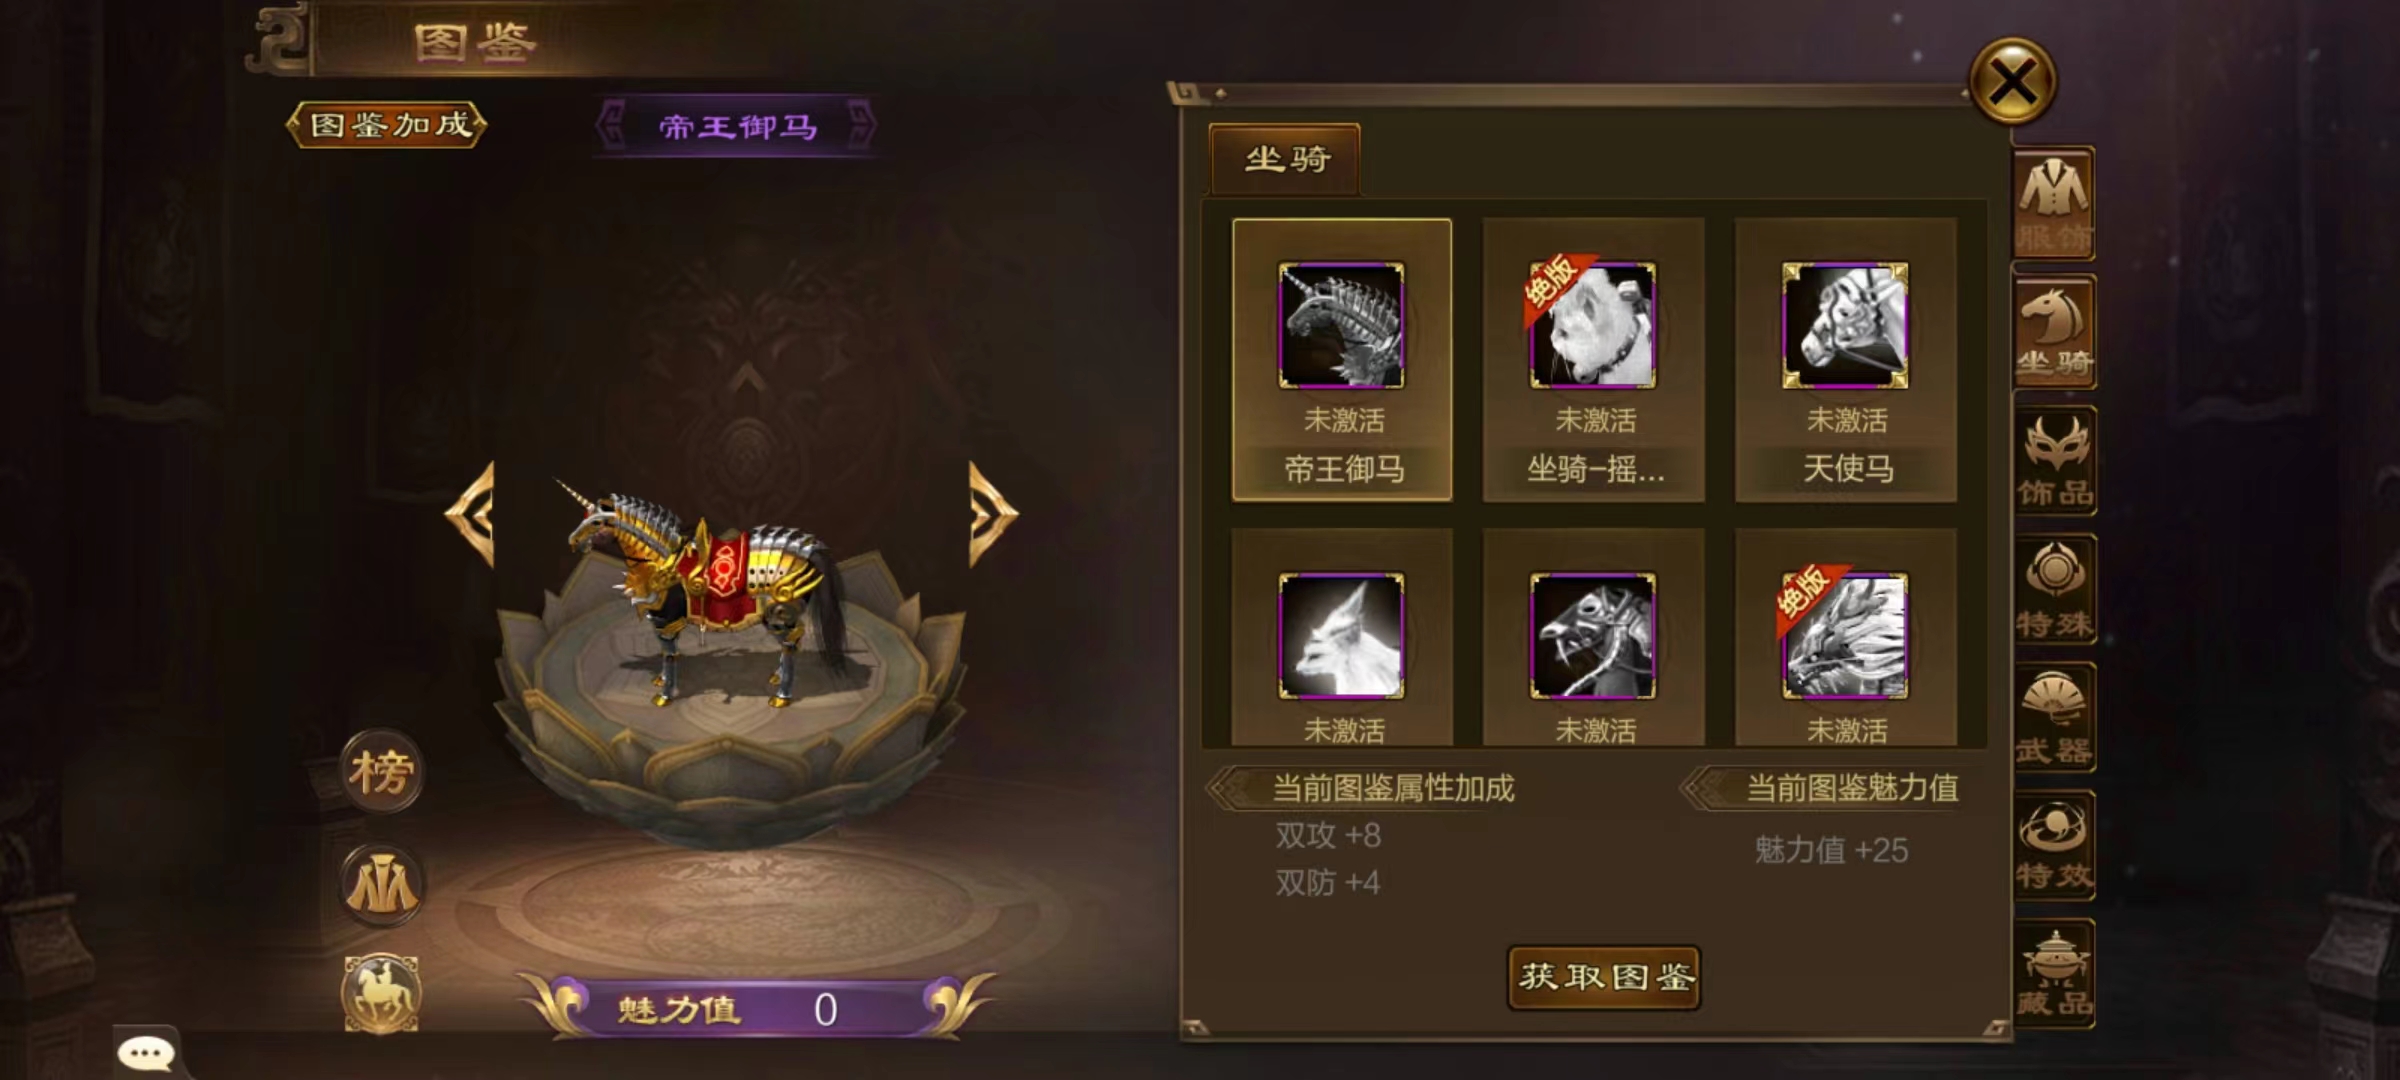Click the 图鉴加成 button
The width and height of the screenshot is (2400, 1080).
click(388, 125)
